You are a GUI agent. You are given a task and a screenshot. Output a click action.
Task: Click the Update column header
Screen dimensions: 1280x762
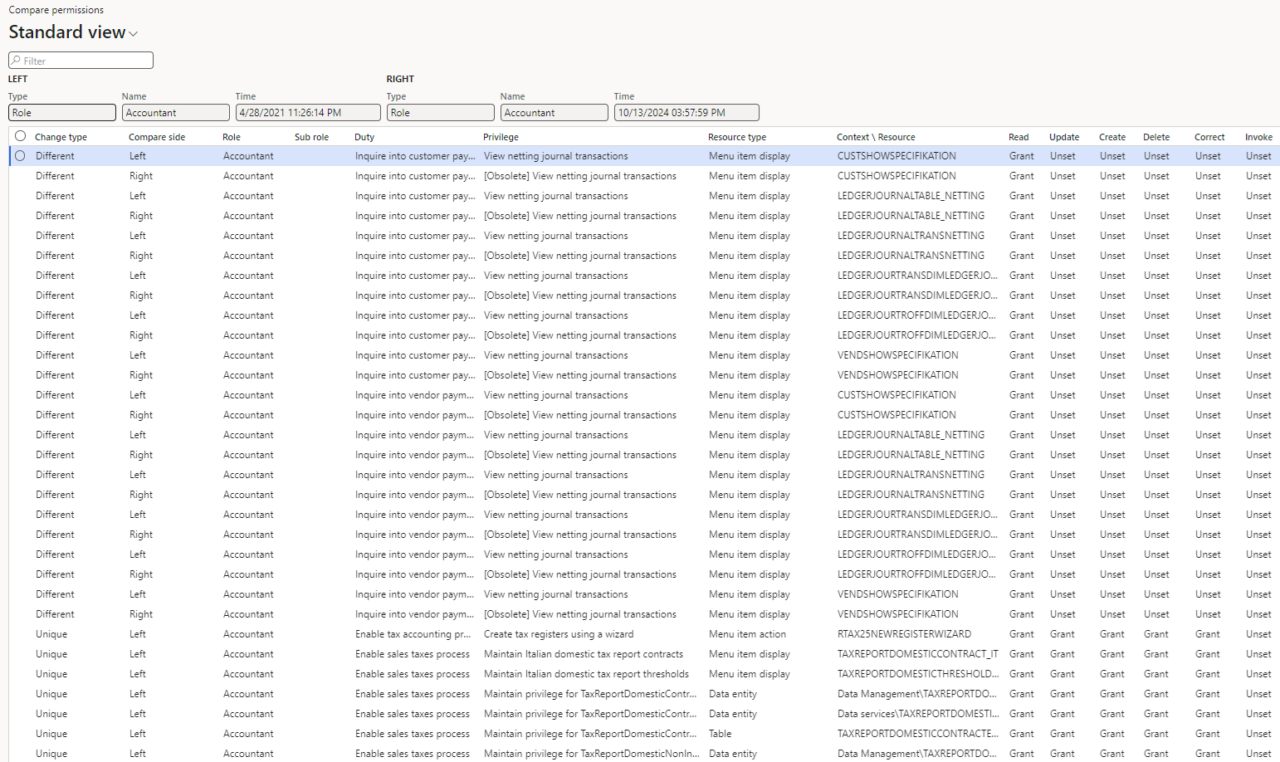tap(1064, 137)
